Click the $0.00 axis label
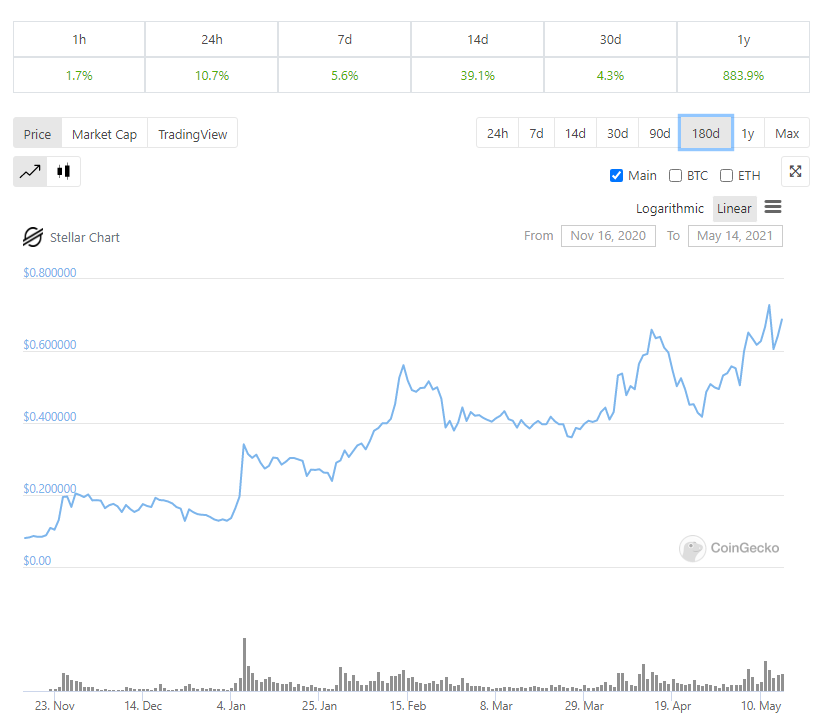The height and width of the screenshot is (724, 824). 37,561
